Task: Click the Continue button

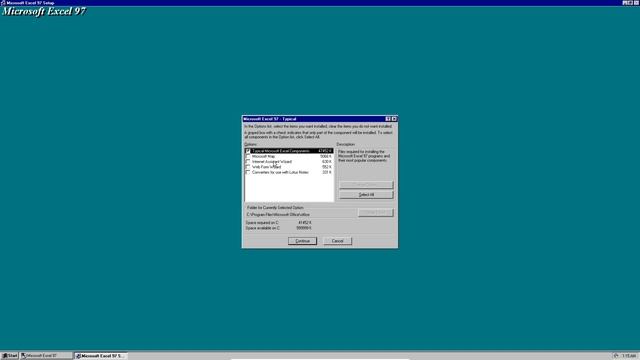Action: pos(302,241)
